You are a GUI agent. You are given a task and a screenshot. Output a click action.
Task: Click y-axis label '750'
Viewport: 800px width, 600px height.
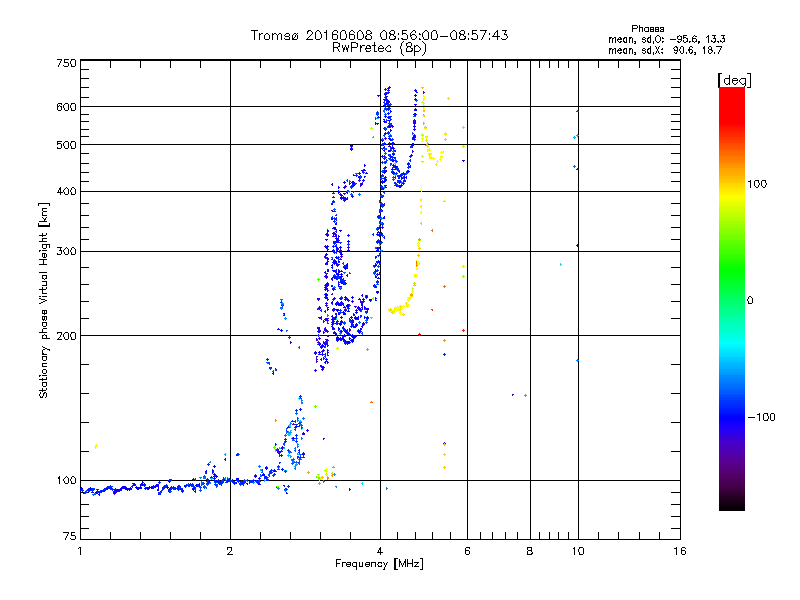(66, 63)
